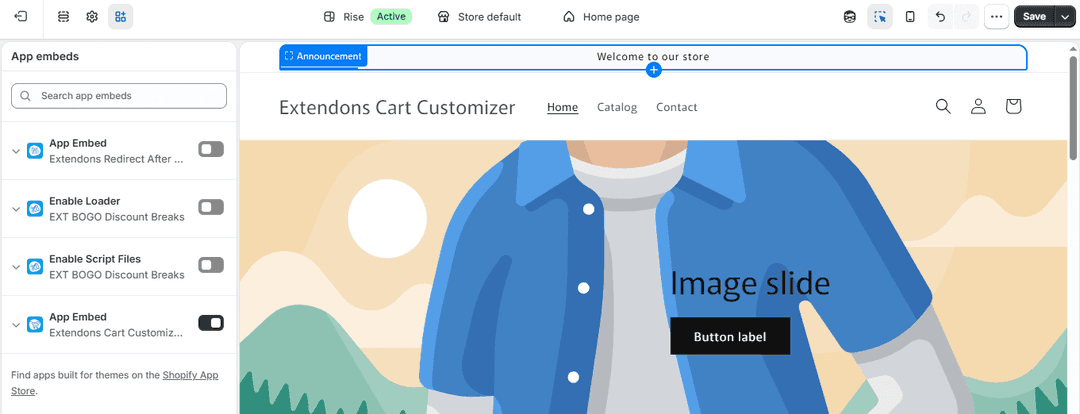Click the Save button
1080x414 pixels.
[1034, 17]
